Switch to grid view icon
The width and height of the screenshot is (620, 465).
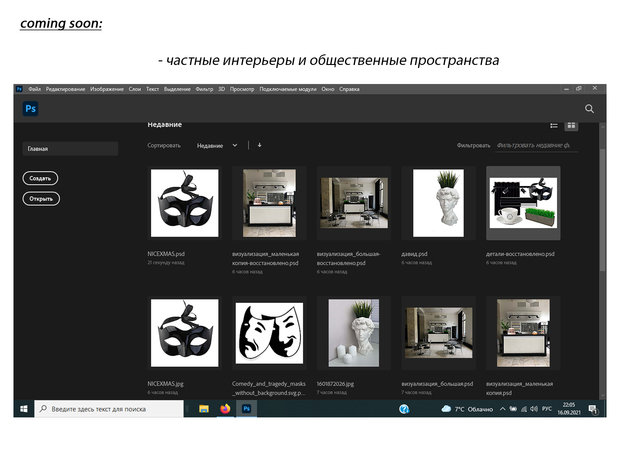point(571,126)
